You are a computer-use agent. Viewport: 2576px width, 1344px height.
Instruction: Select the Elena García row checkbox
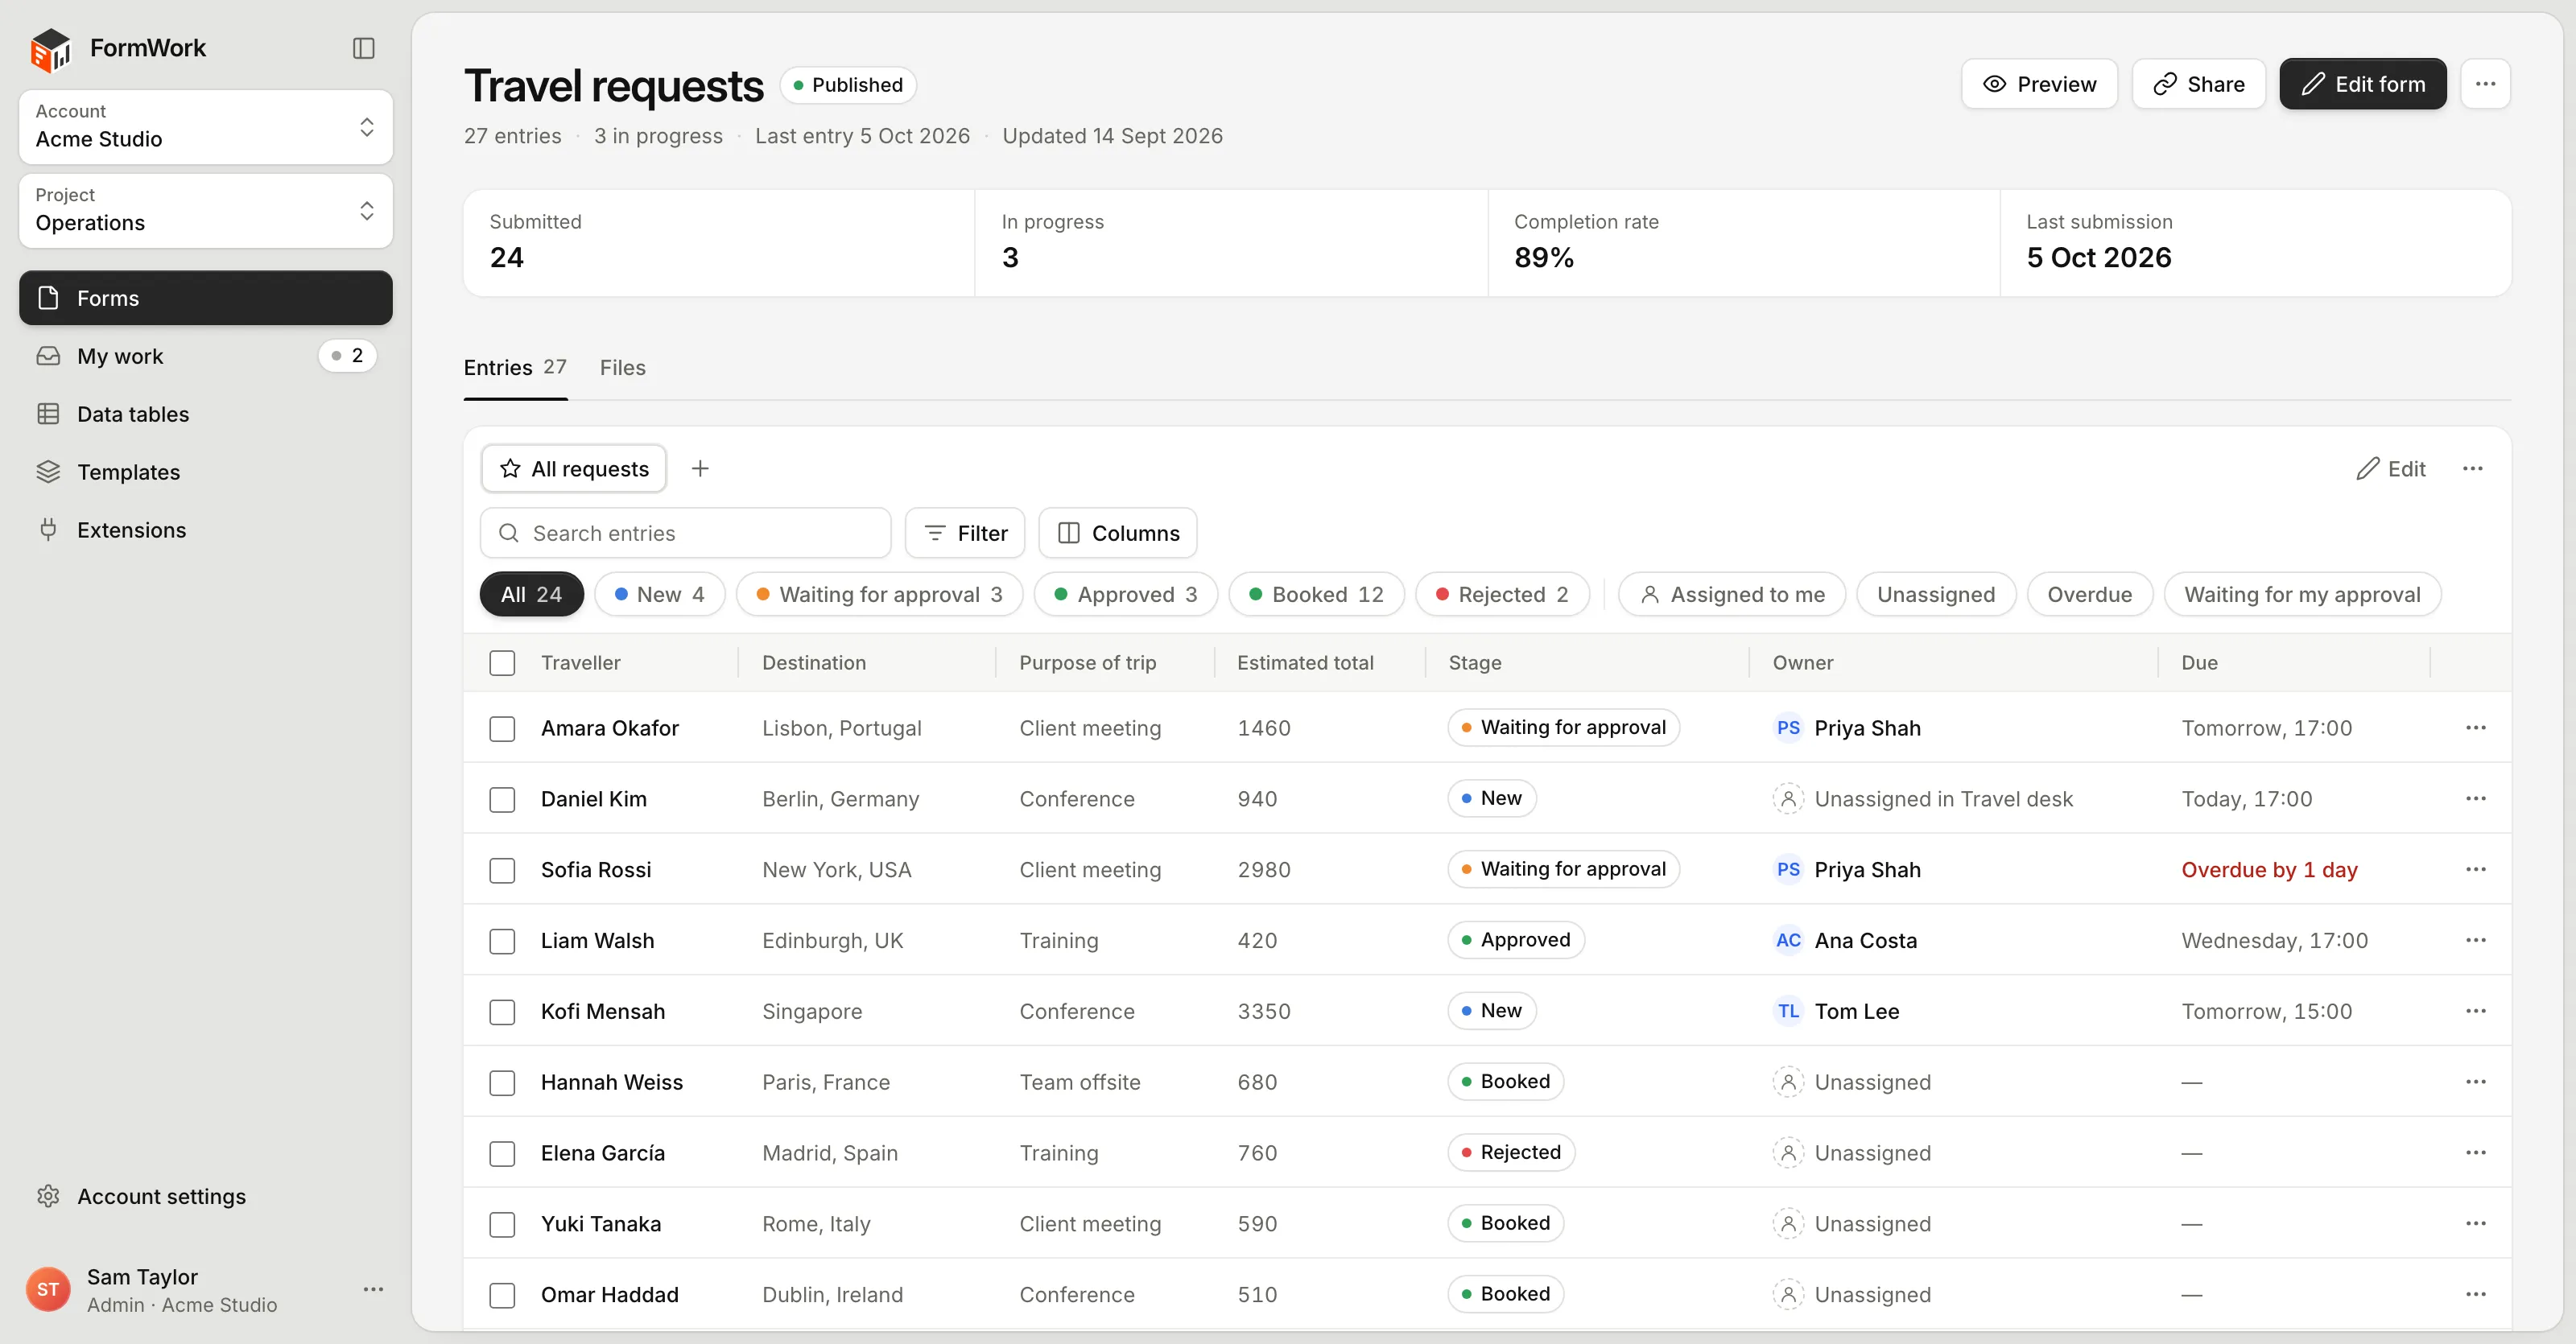tap(502, 1154)
